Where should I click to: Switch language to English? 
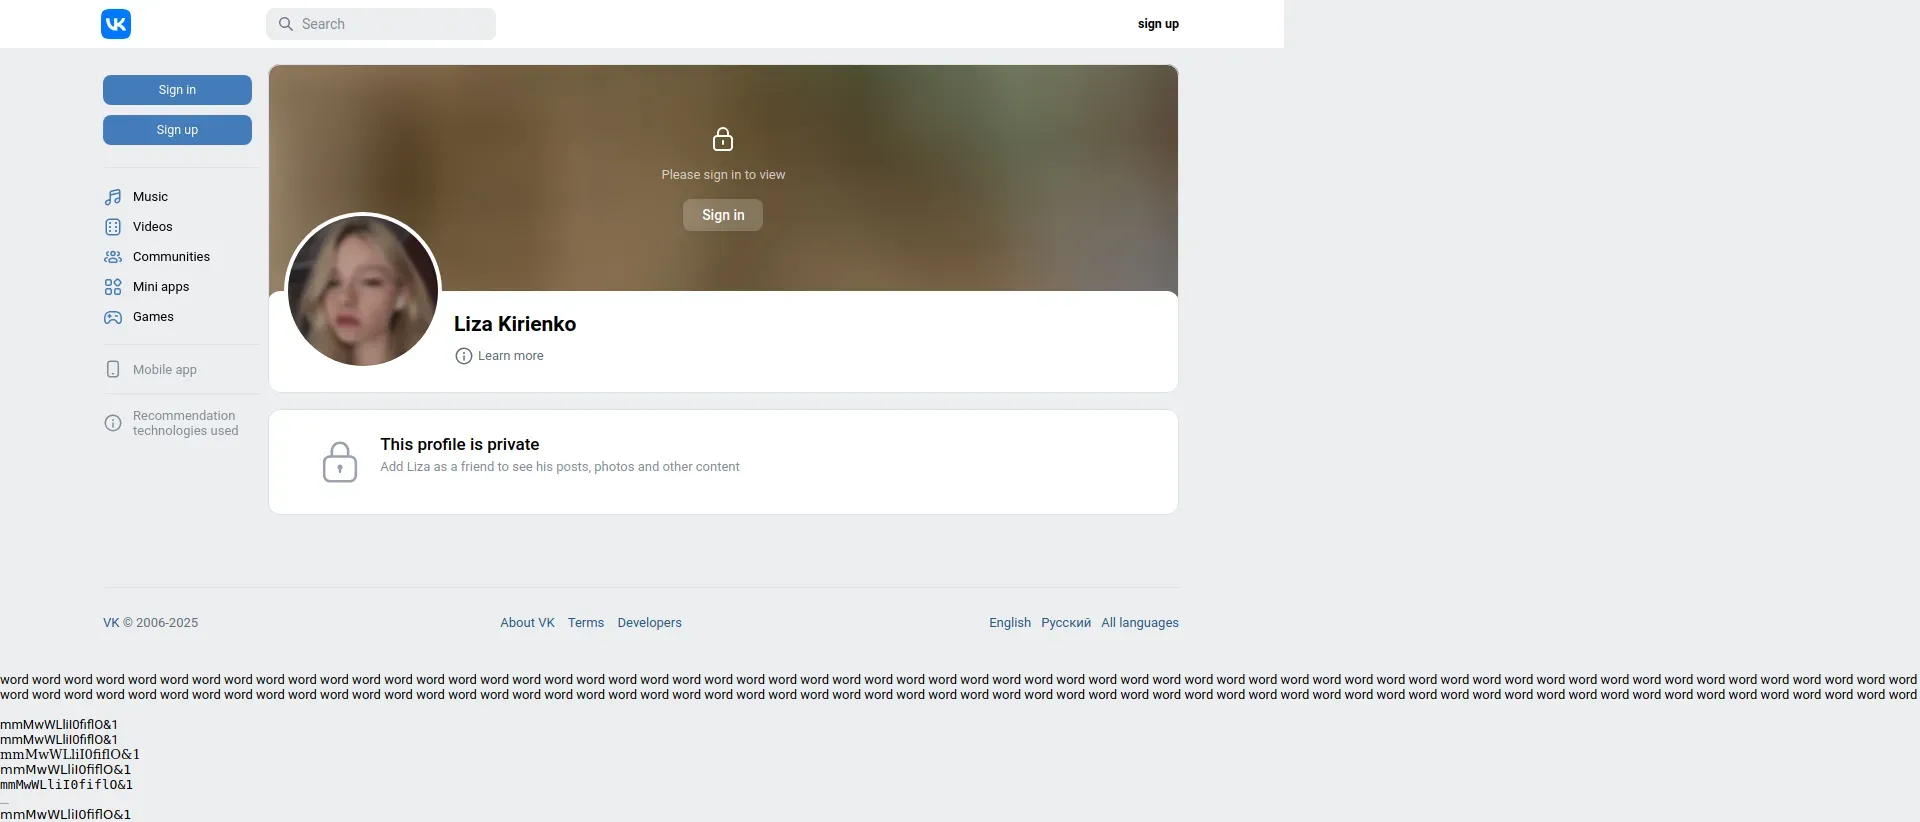click(x=1010, y=623)
